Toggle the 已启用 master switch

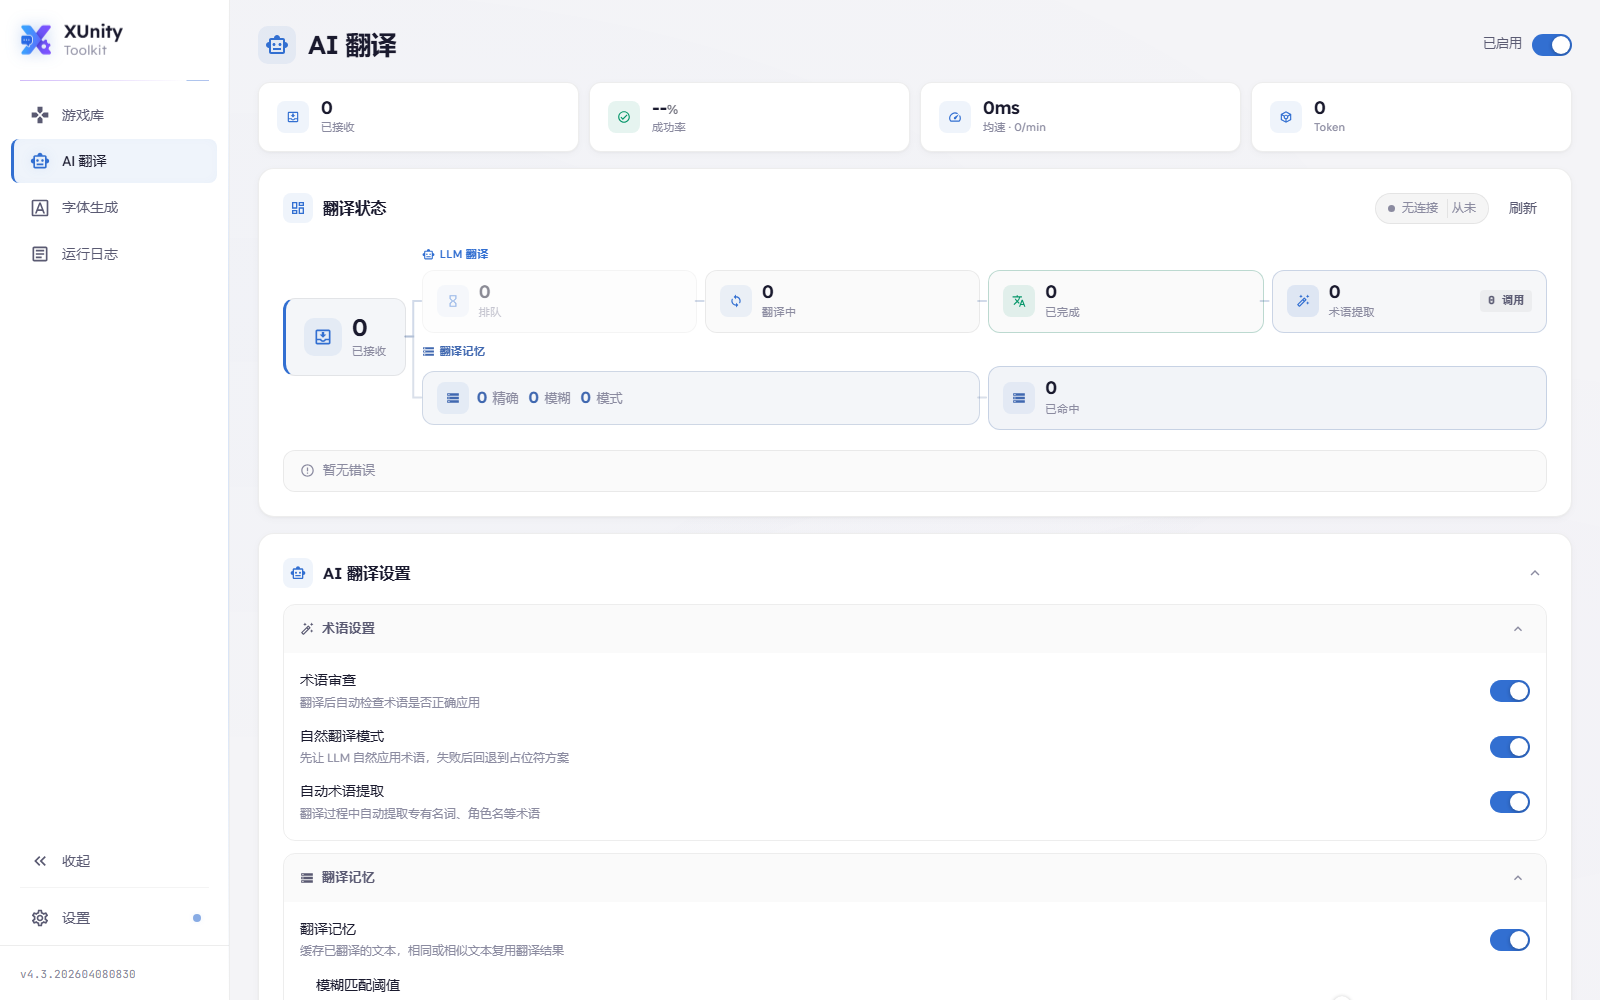[x=1552, y=45]
